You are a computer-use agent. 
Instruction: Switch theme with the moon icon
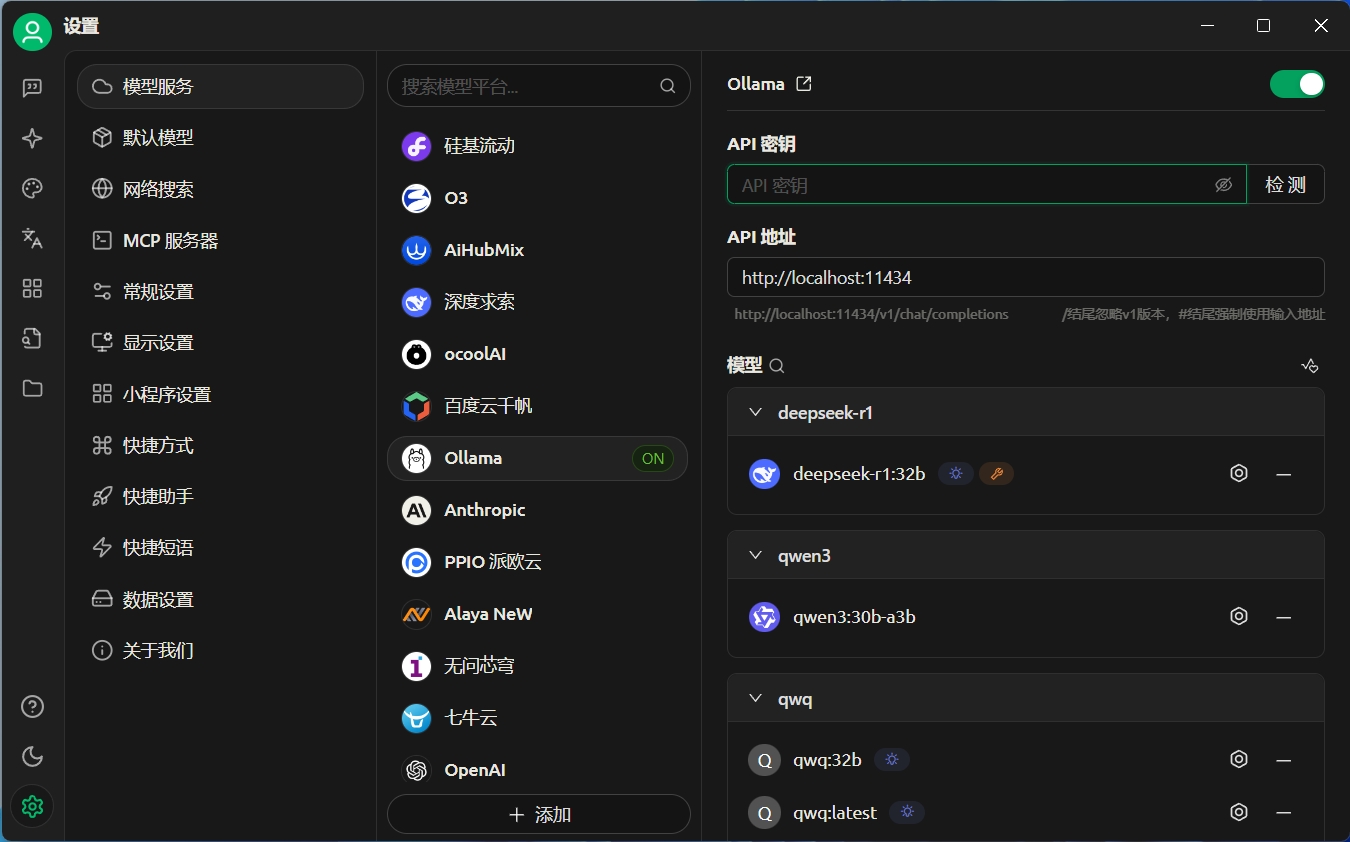point(32,756)
